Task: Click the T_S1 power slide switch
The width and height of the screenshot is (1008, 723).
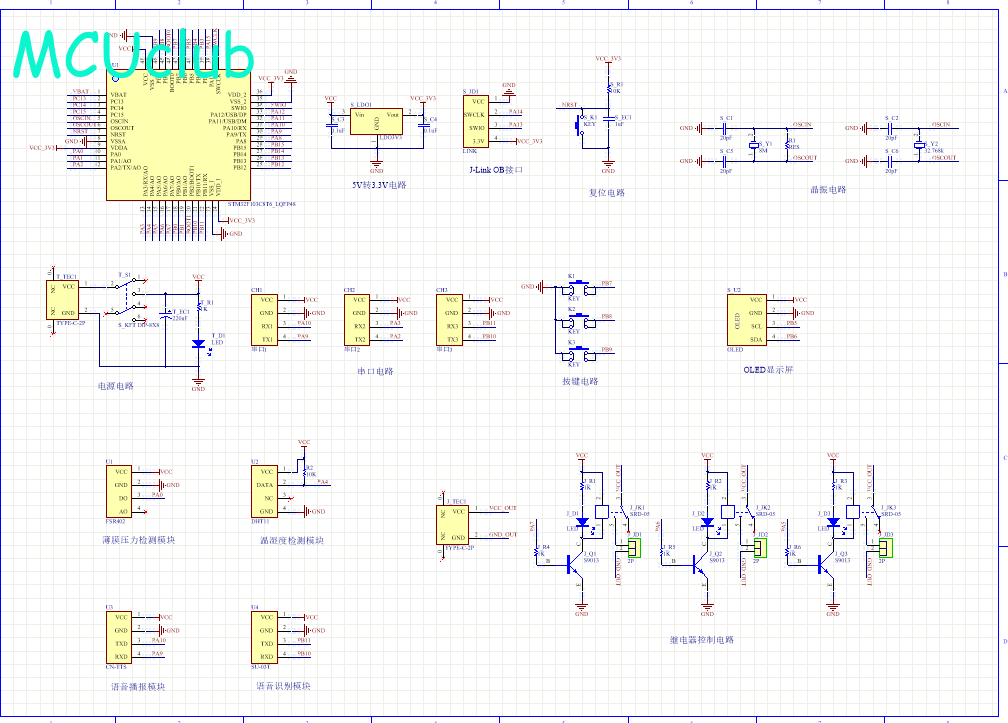Action: coord(128,298)
